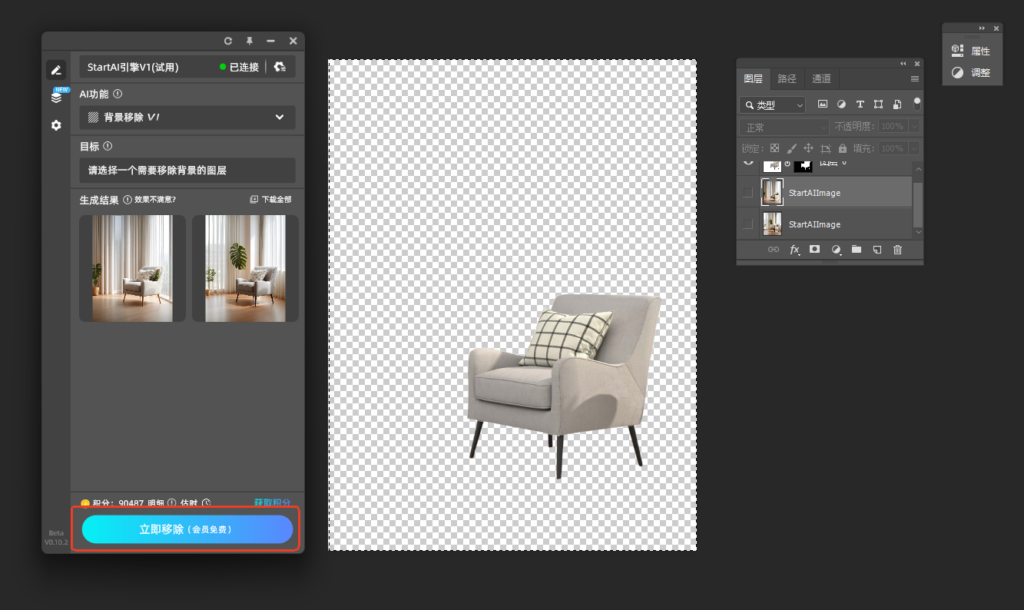Open the 调整 adjustments panel icon

pos(957,72)
